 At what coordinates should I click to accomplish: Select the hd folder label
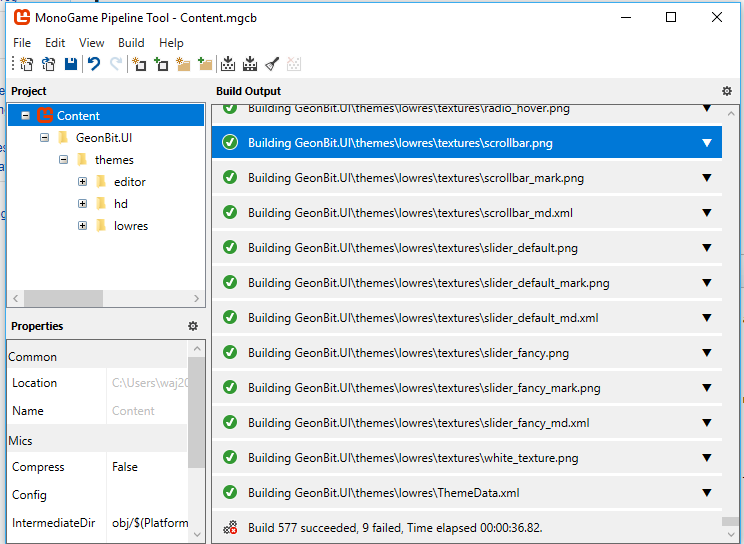(x=121, y=204)
